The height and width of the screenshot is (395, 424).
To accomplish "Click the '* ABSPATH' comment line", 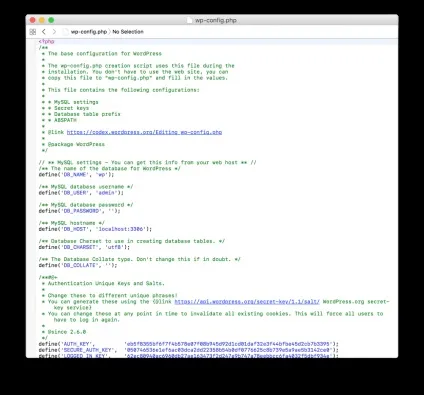I will pos(62,120).
